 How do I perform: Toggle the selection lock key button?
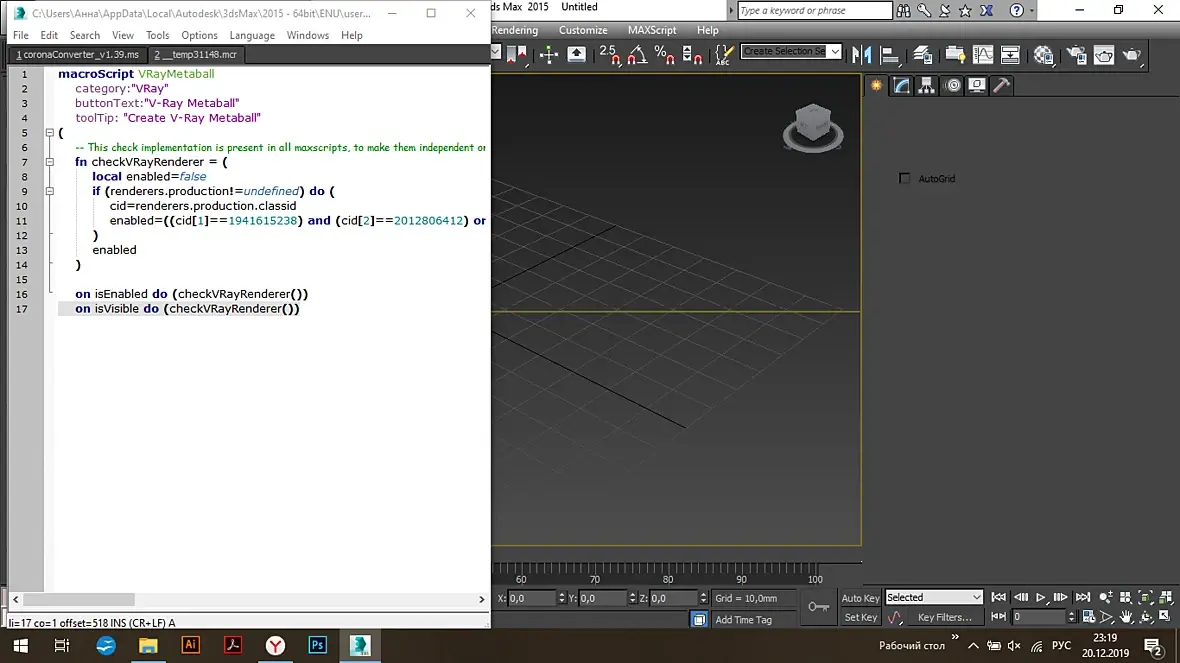818,606
